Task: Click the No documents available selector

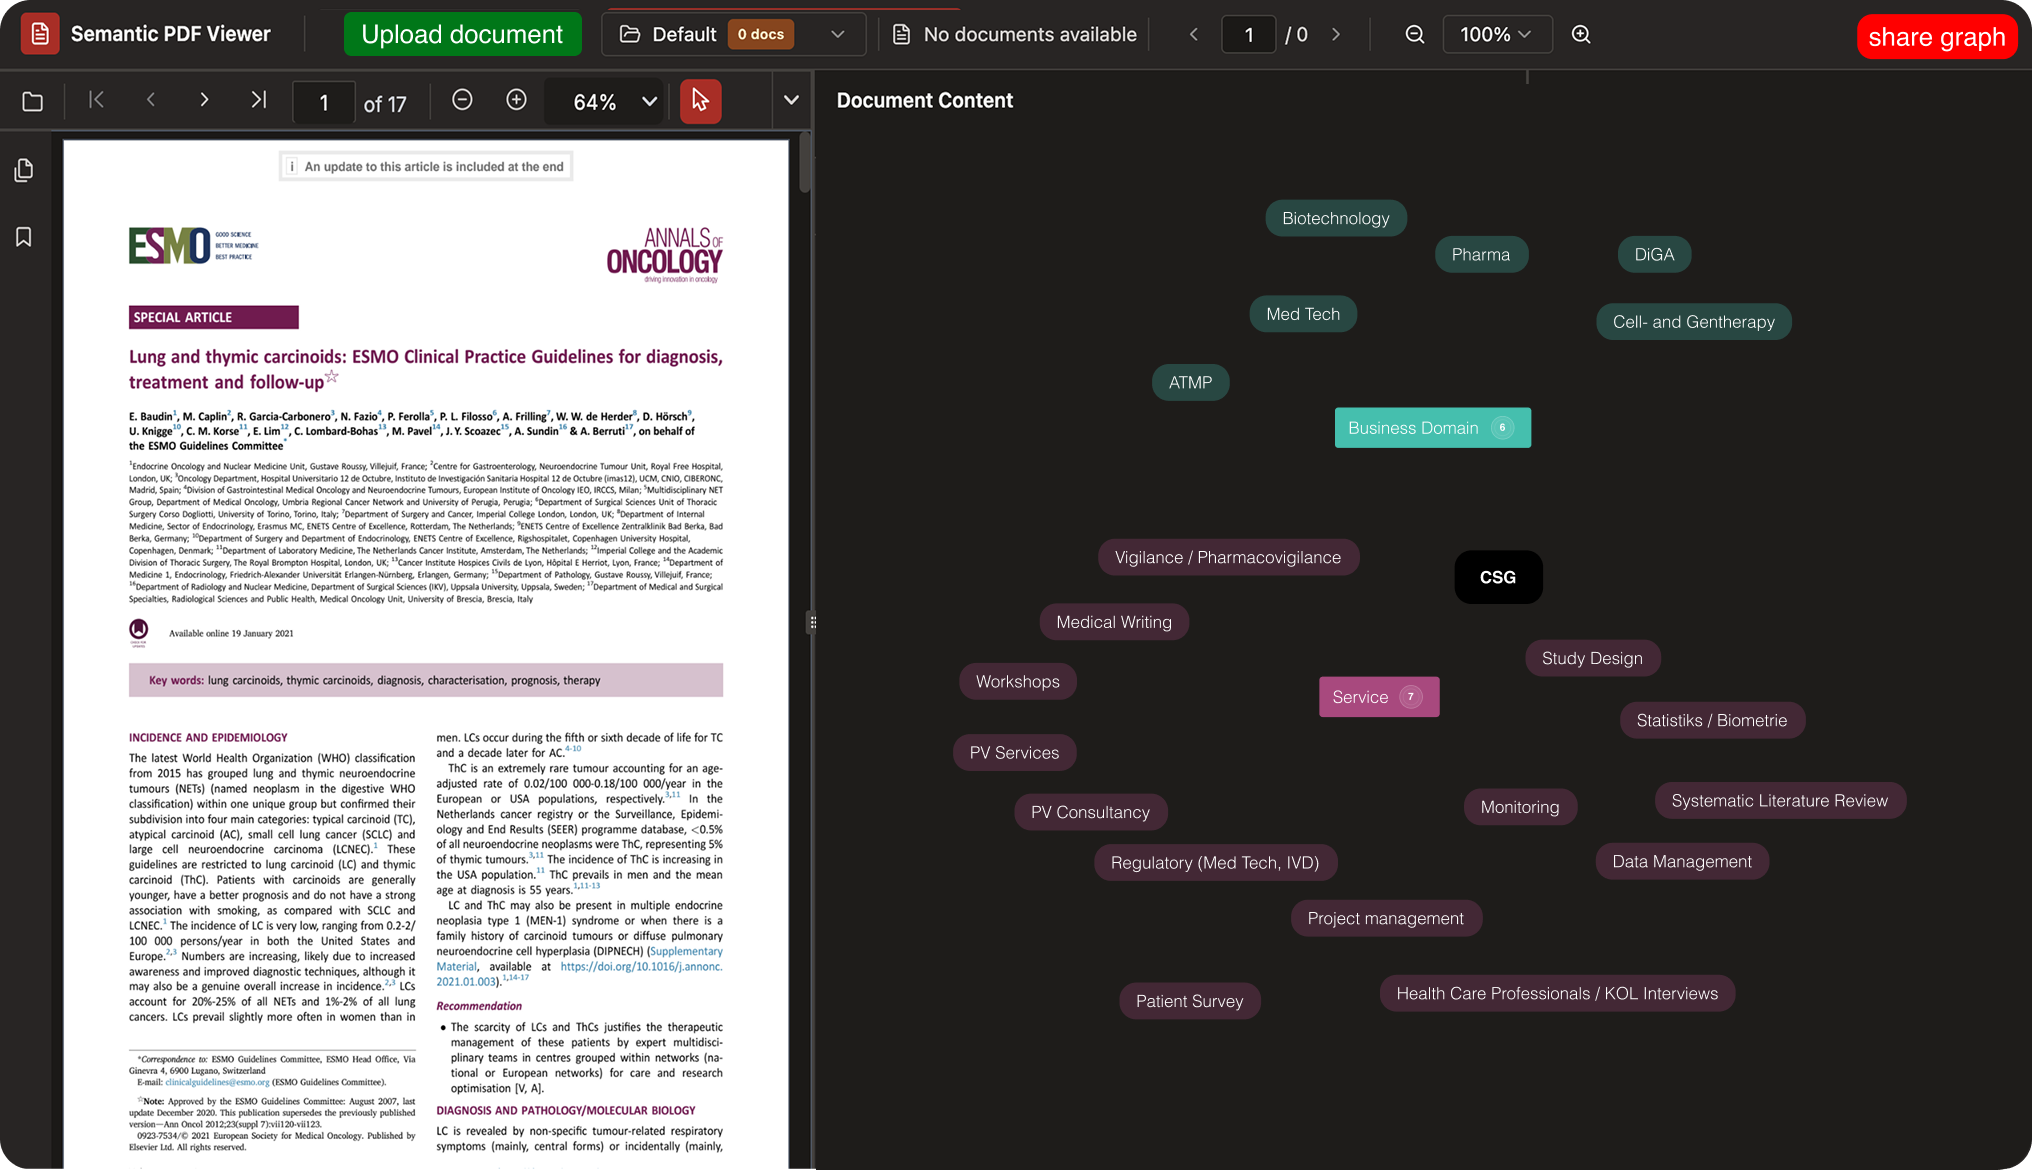Action: click(x=1015, y=34)
